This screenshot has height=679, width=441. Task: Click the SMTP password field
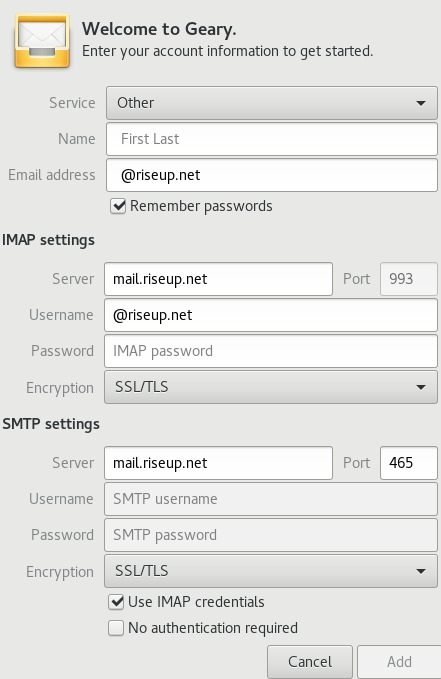[271, 535]
